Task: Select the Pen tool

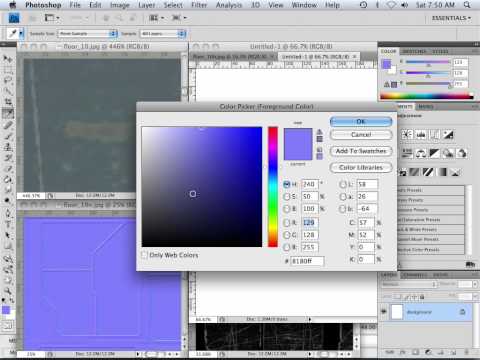Action: tap(7, 213)
